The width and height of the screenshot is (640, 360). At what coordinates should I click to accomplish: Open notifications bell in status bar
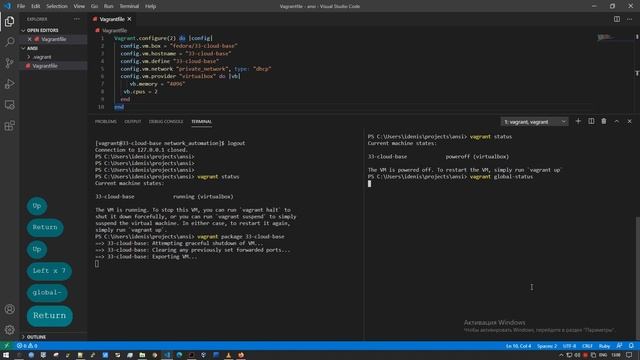coord(631,345)
